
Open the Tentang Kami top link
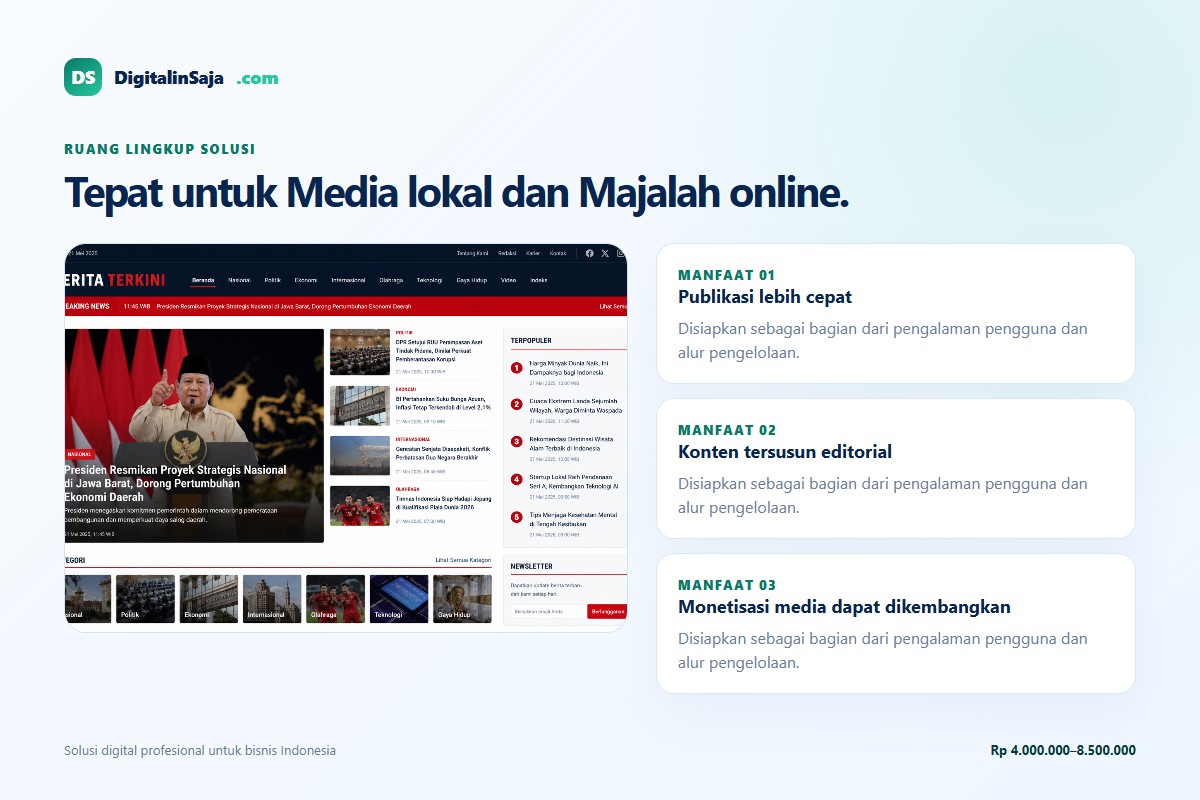click(x=471, y=253)
